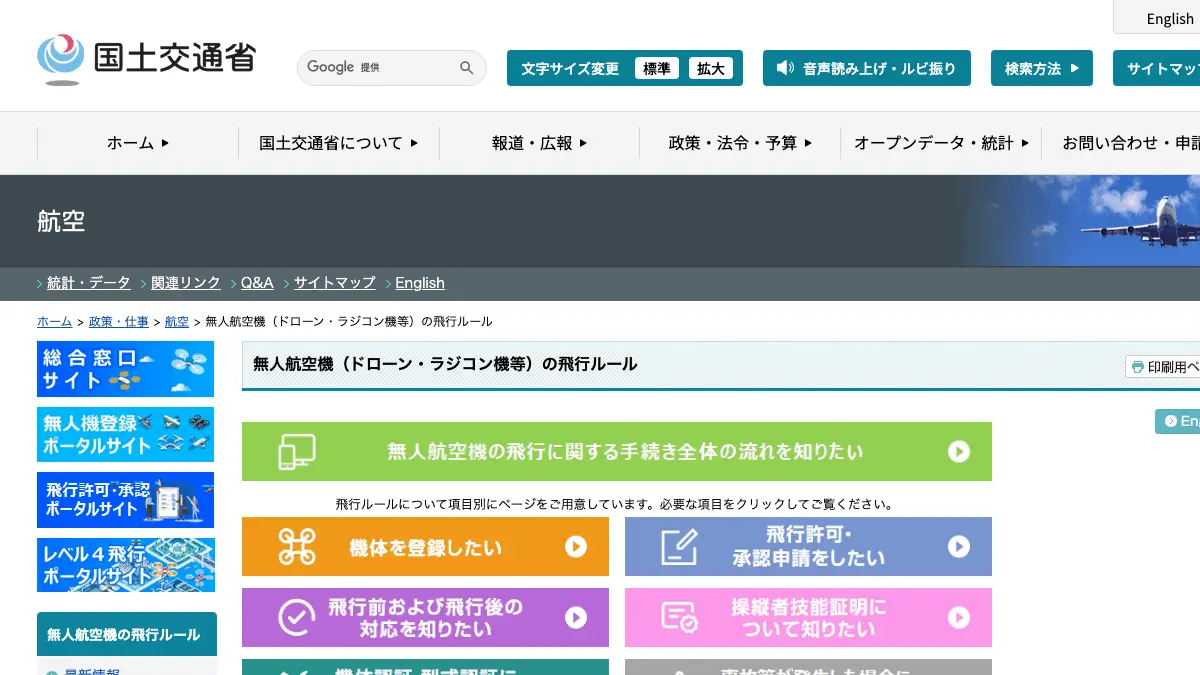Click English in the 航空 sub-navigation
Screen dimensions: 1200x675
(x=420, y=283)
